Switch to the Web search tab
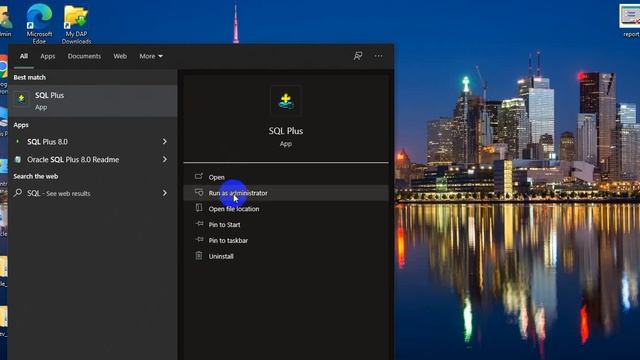This screenshot has width=640, height=360. pos(120,56)
